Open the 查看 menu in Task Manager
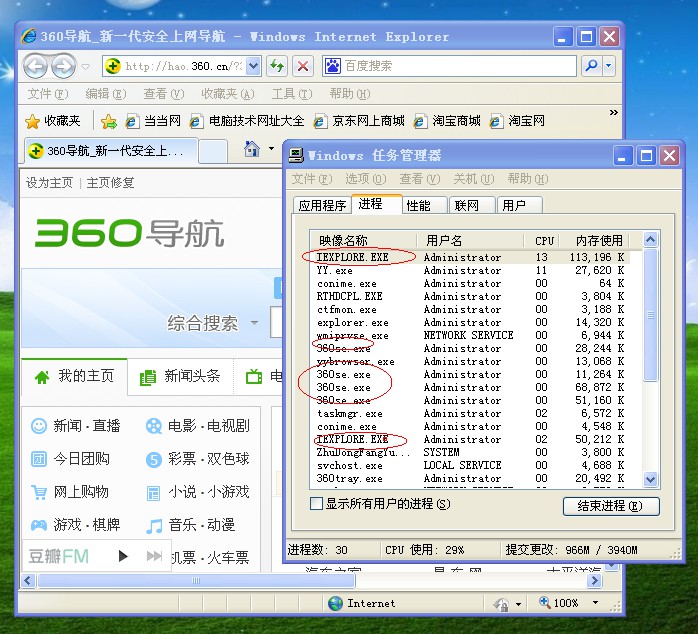This screenshot has height=634, width=698. click(411, 179)
